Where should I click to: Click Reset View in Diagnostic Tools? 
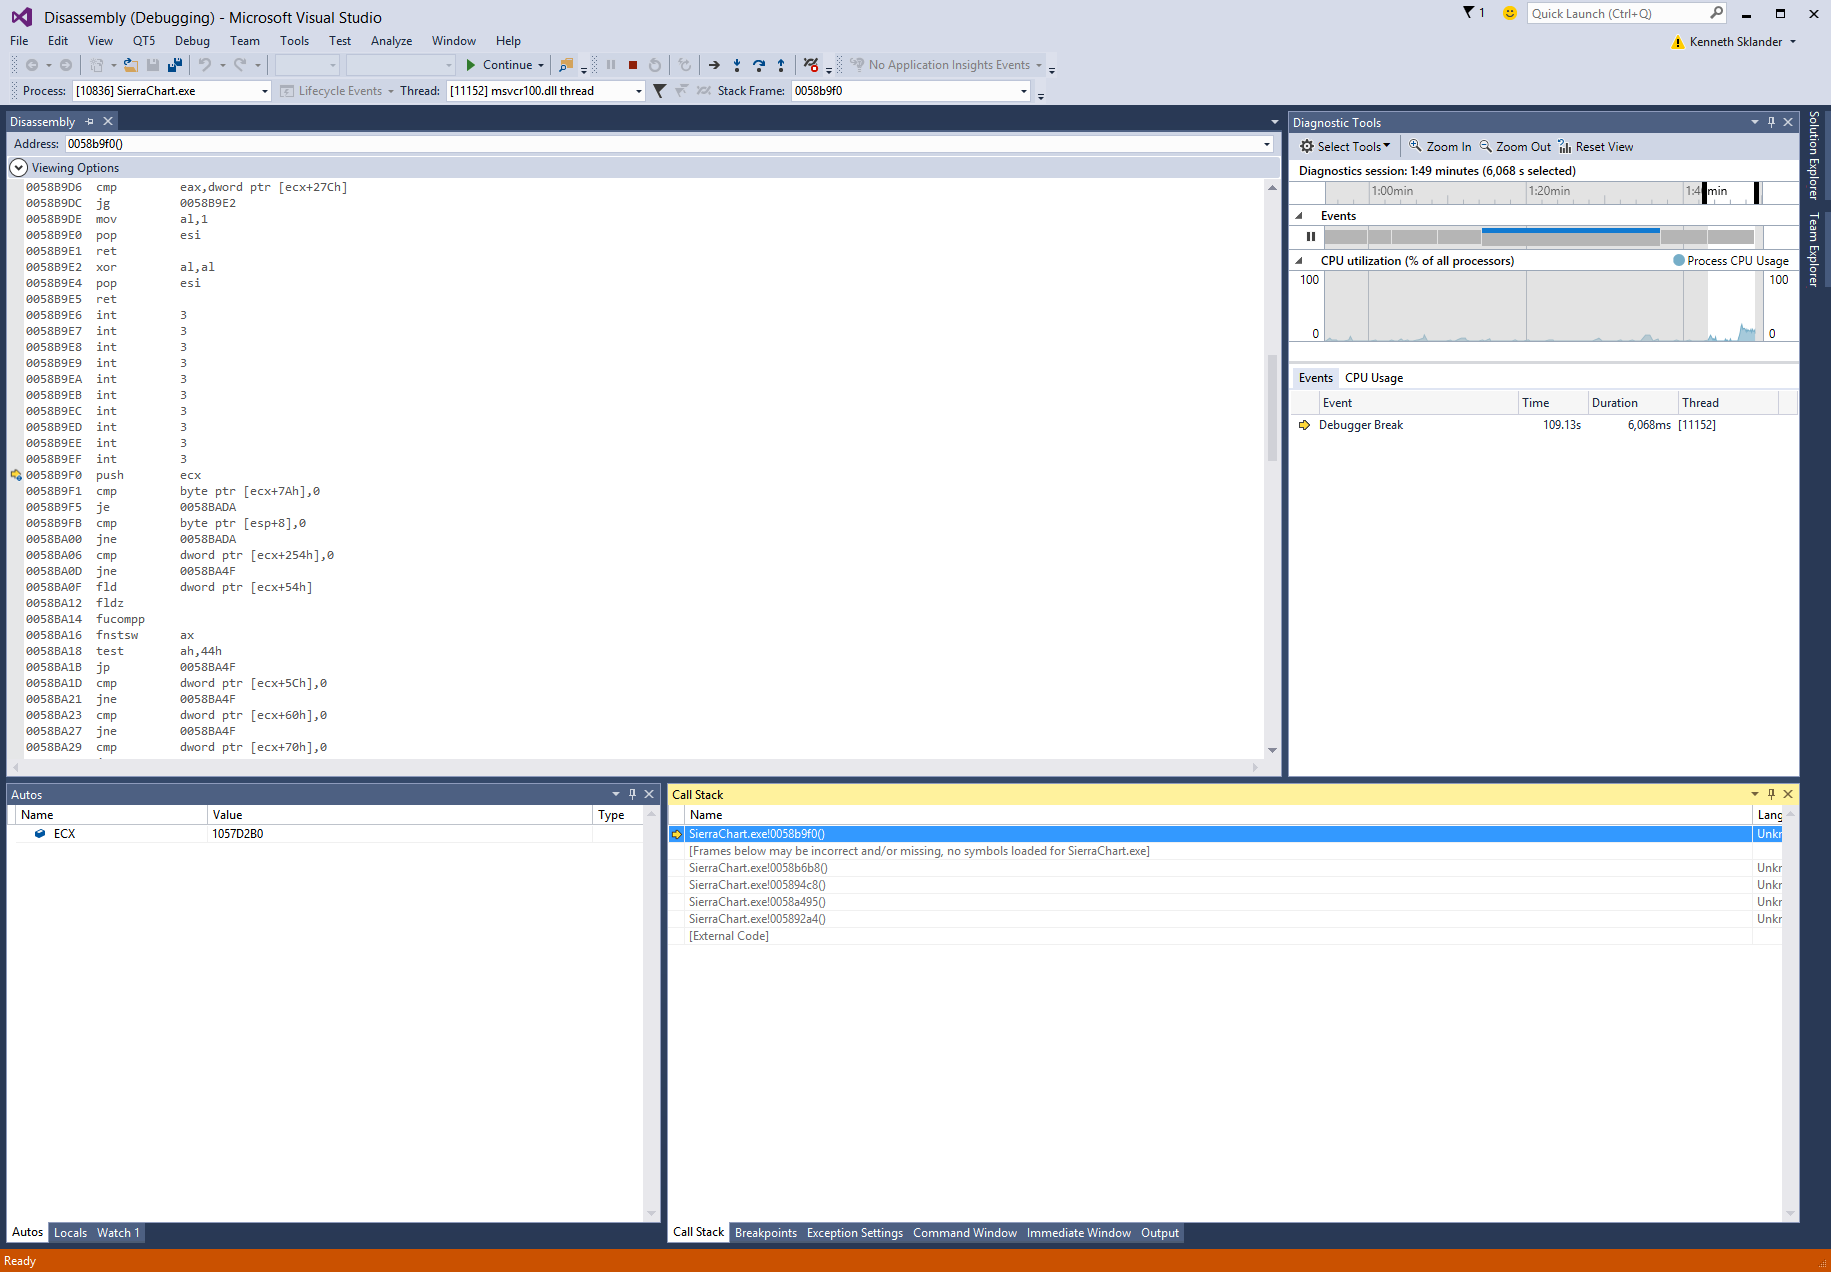[1596, 147]
